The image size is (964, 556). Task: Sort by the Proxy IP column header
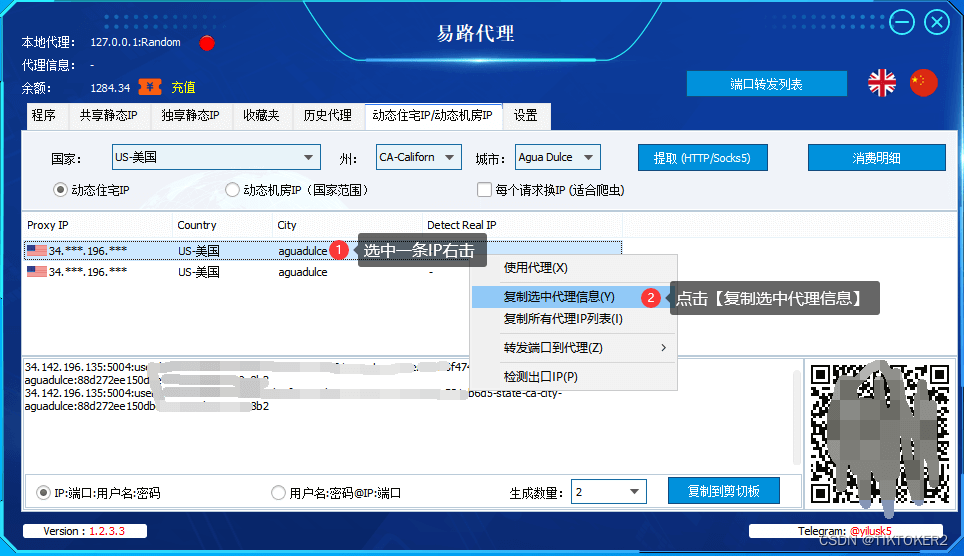click(x=98, y=225)
